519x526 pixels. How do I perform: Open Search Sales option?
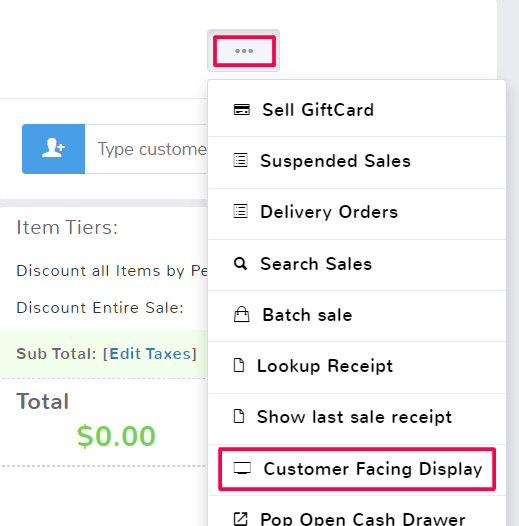(357, 265)
